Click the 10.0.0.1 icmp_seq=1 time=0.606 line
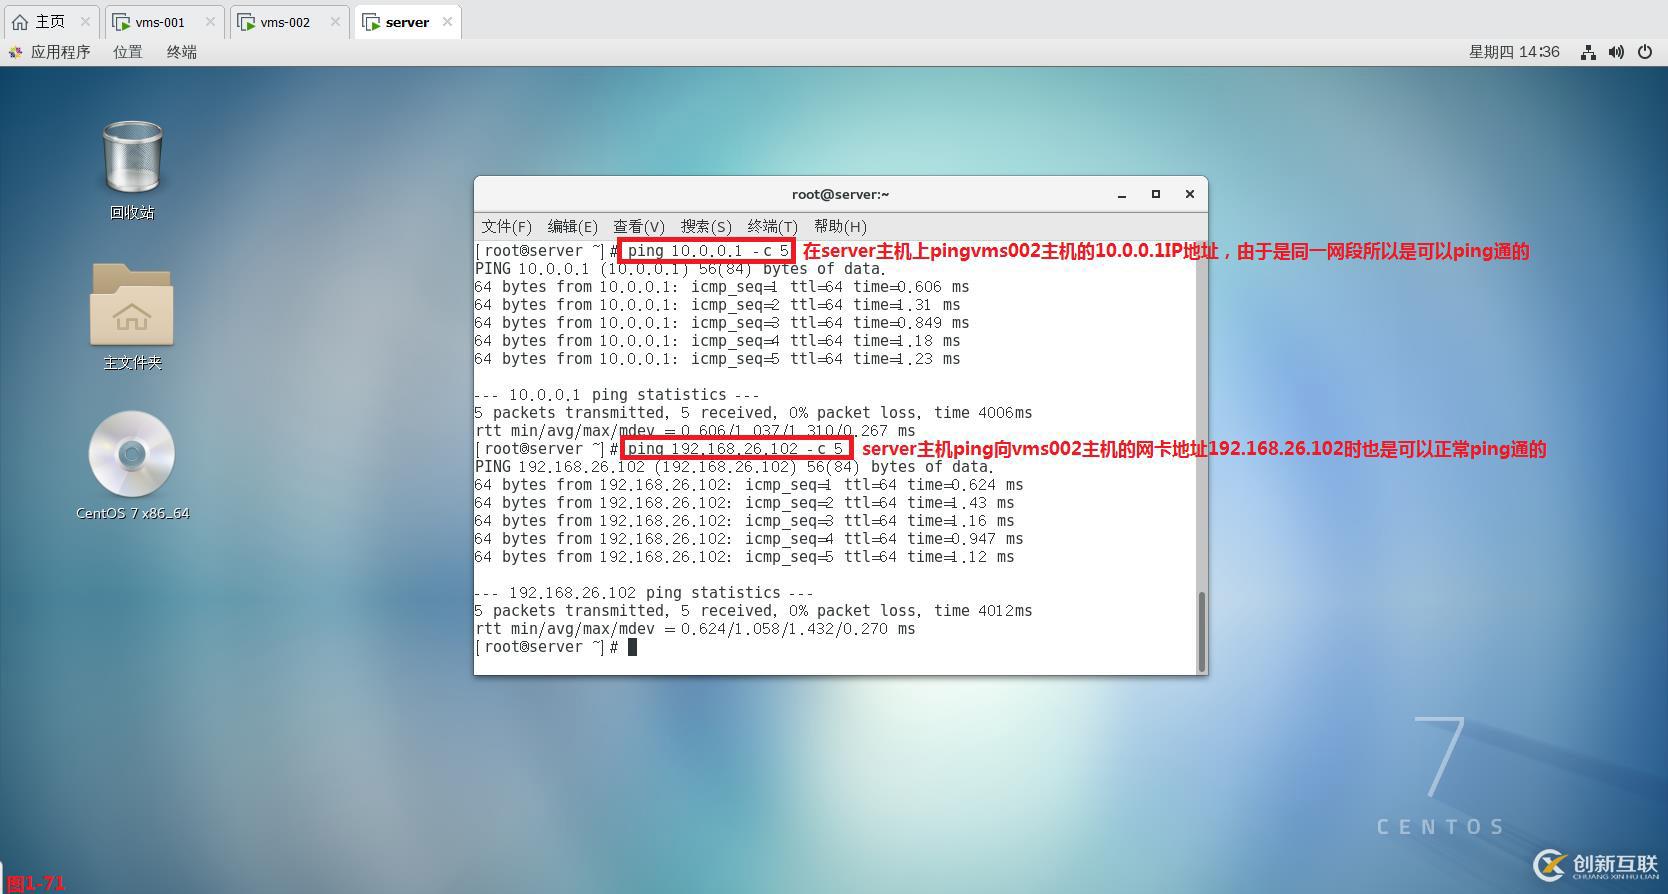 point(722,287)
